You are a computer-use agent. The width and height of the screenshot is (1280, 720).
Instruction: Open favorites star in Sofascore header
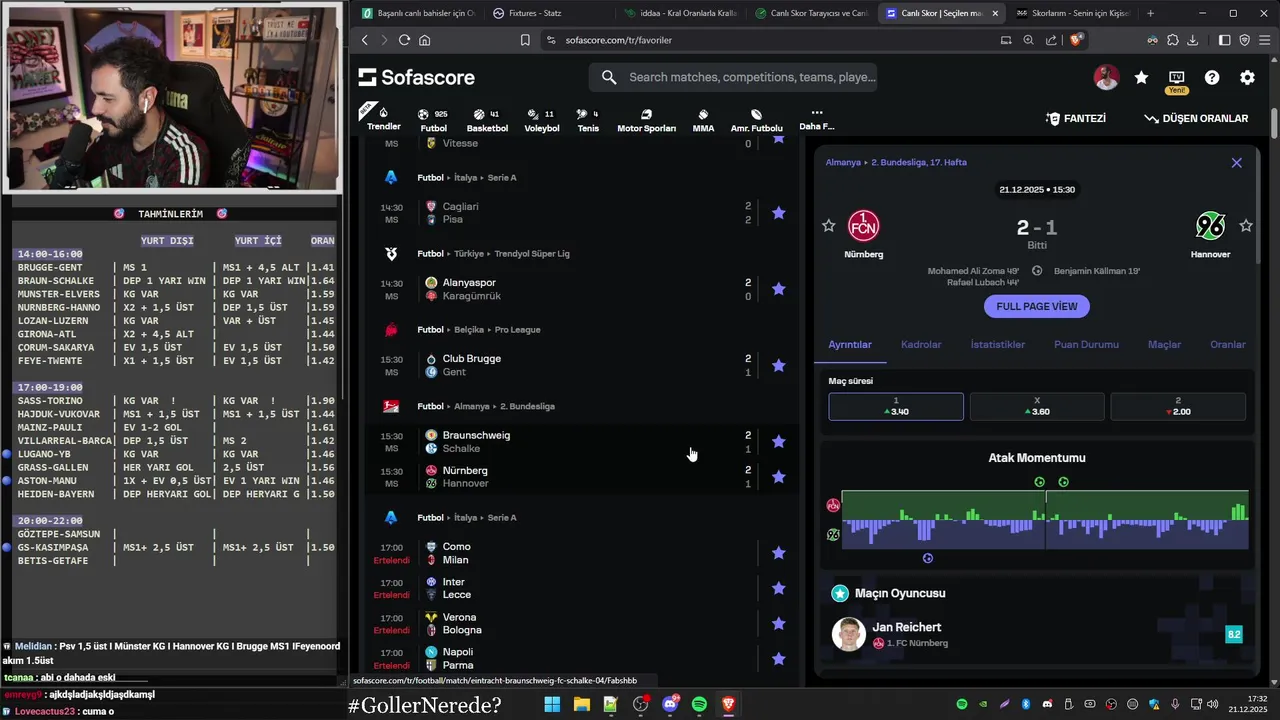1141,78
